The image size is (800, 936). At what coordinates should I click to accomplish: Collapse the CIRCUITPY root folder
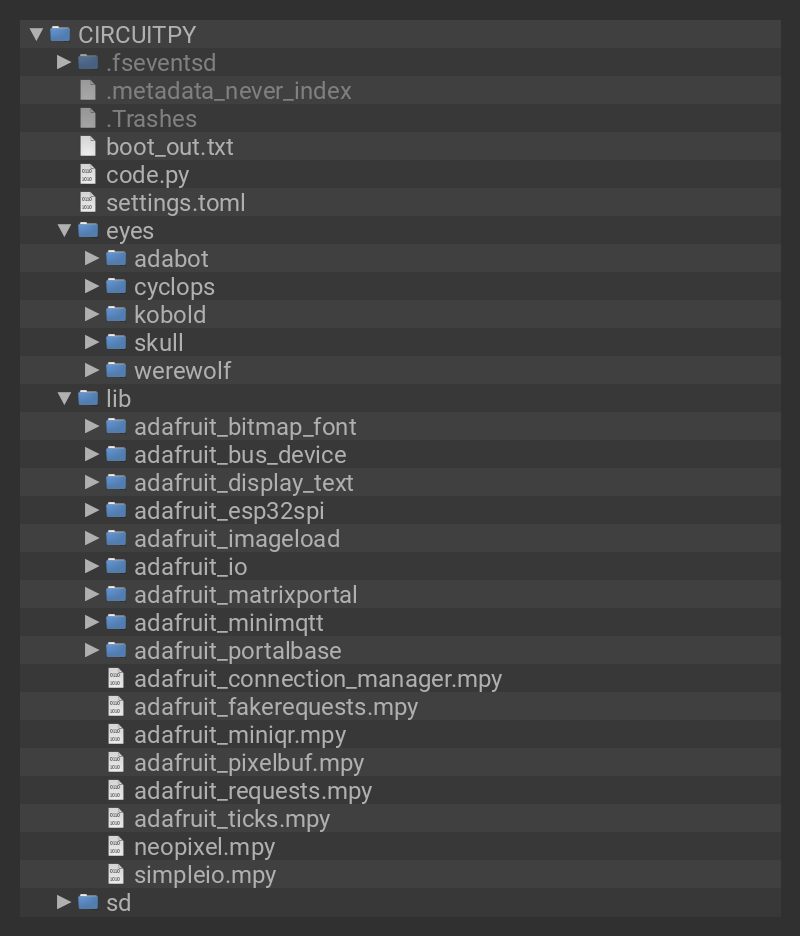click(36, 35)
